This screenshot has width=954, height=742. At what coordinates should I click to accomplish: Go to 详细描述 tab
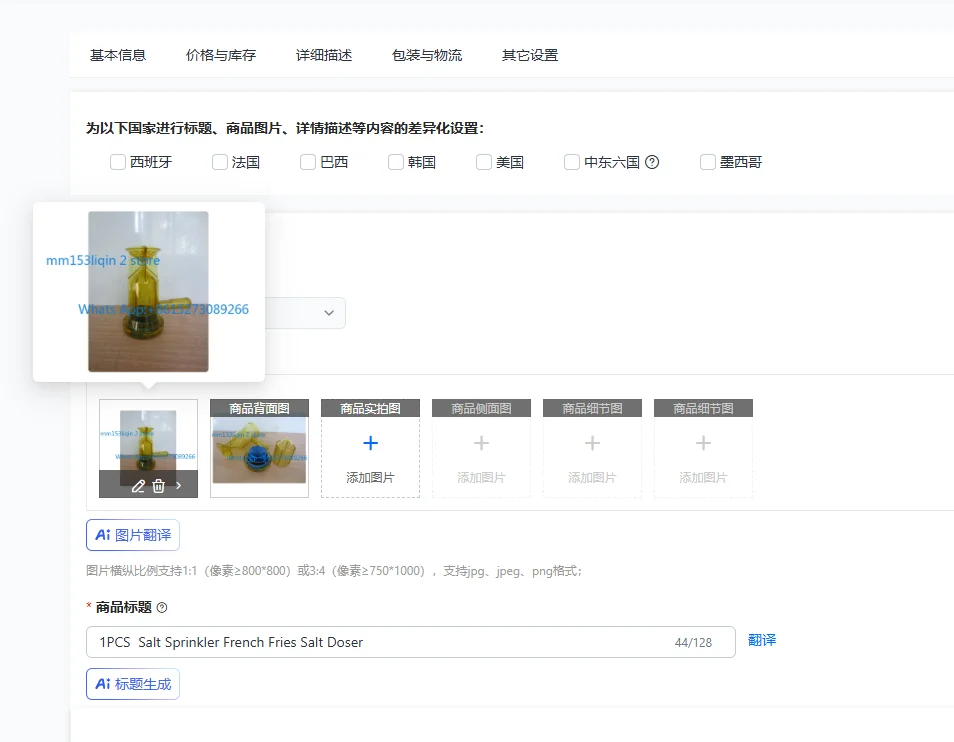pyautogui.click(x=324, y=55)
